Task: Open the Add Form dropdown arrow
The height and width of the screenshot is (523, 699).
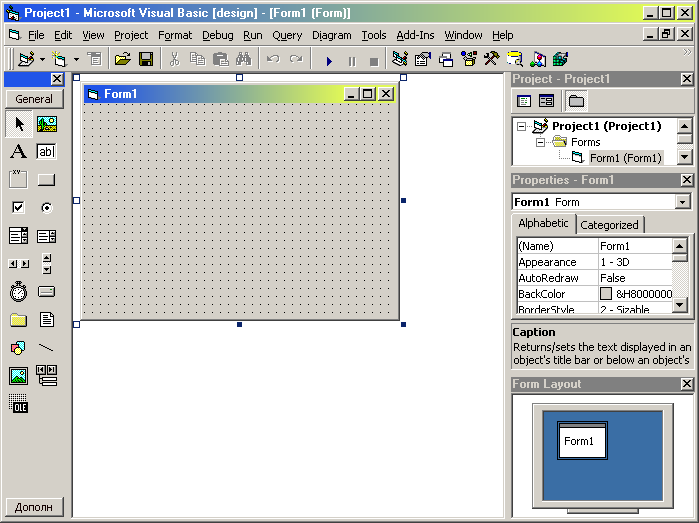Action: pos(76,59)
